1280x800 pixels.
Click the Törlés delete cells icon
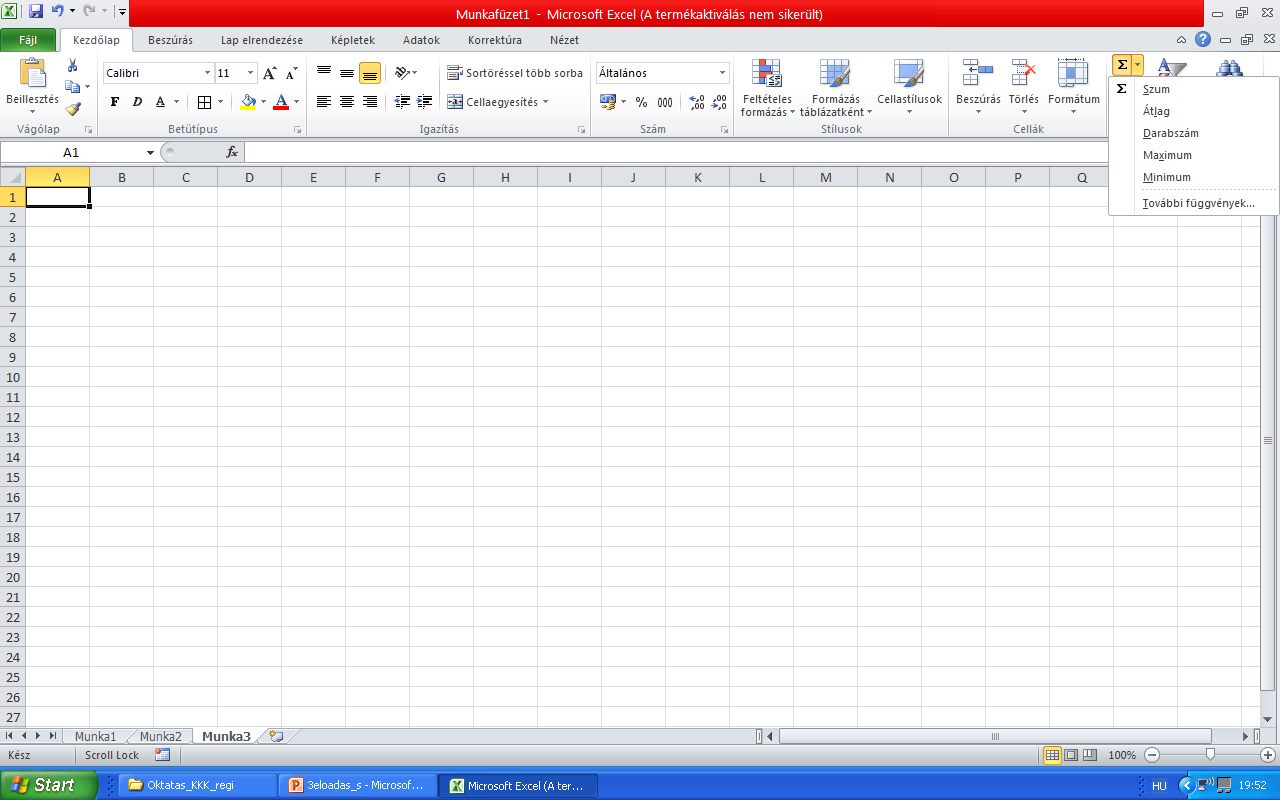pyautogui.click(x=1023, y=73)
